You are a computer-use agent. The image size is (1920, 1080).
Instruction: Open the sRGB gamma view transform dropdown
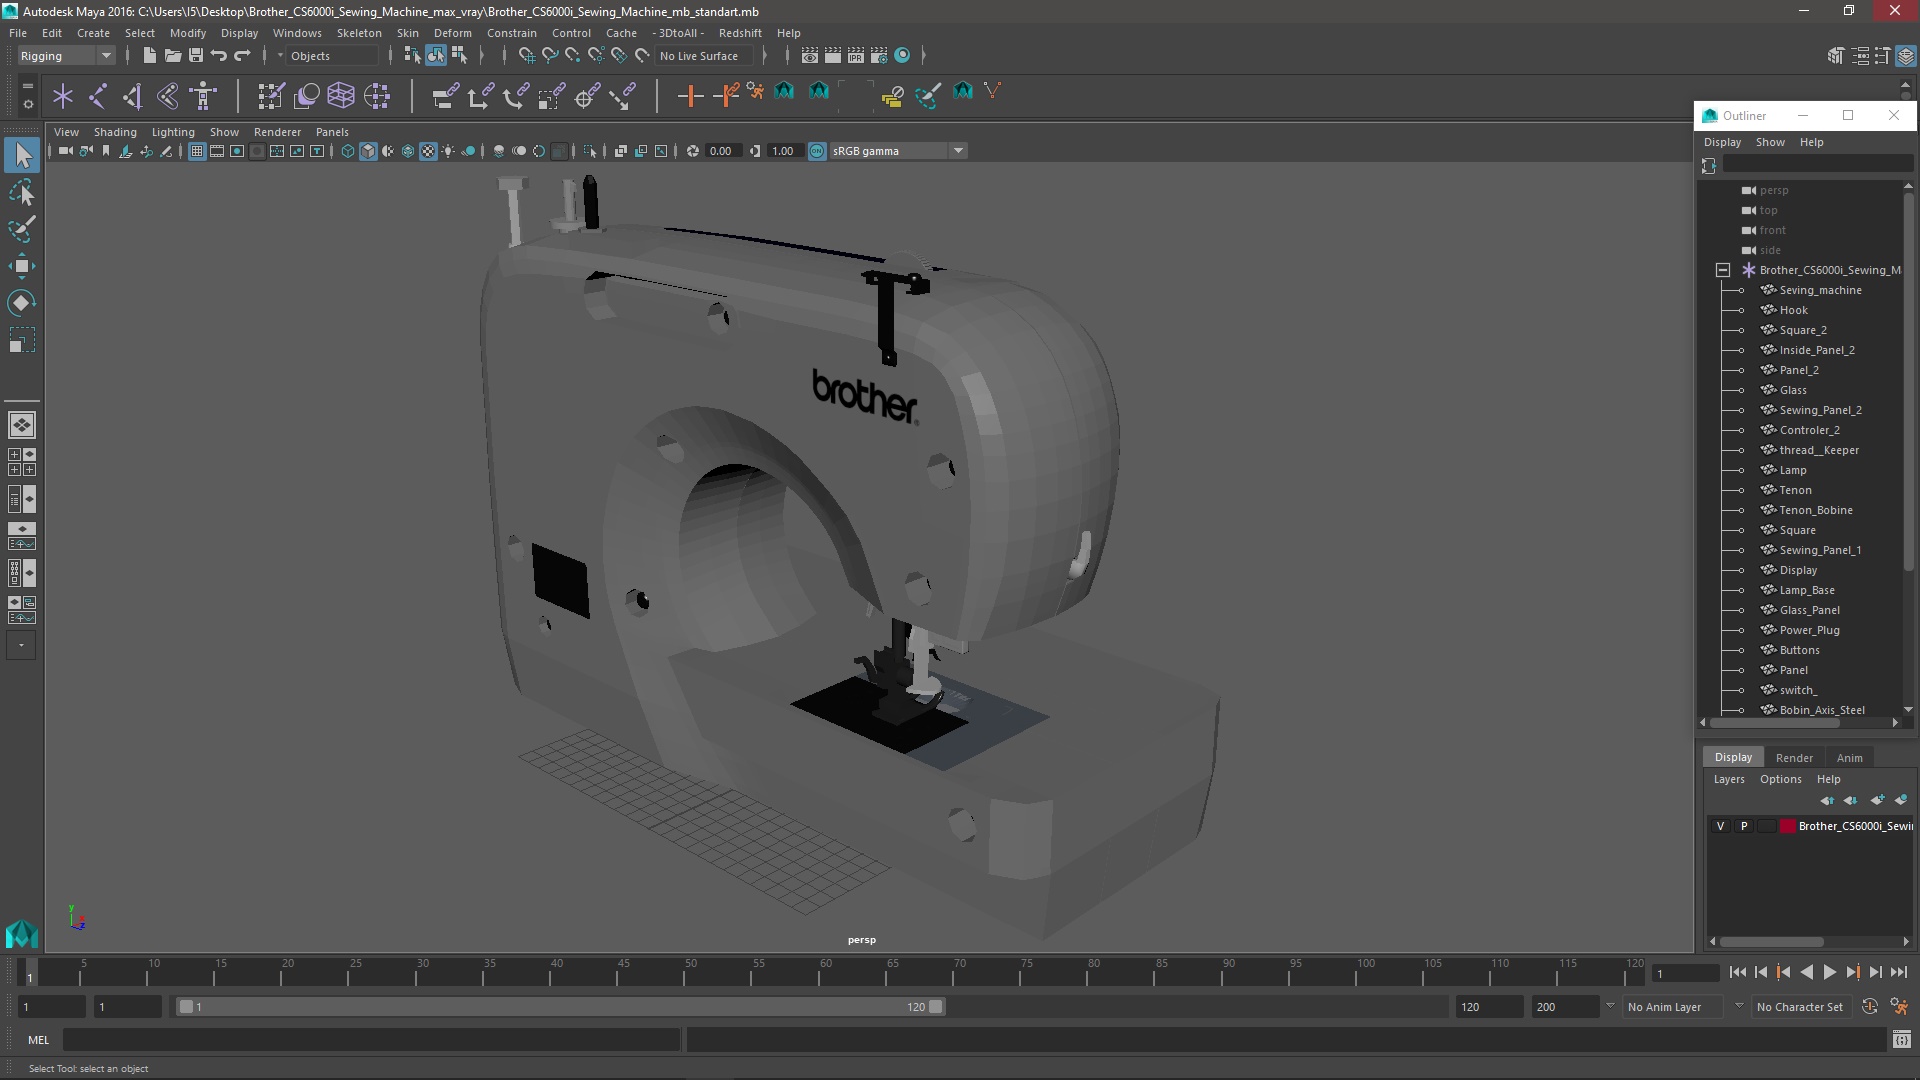(x=898, y=151)
